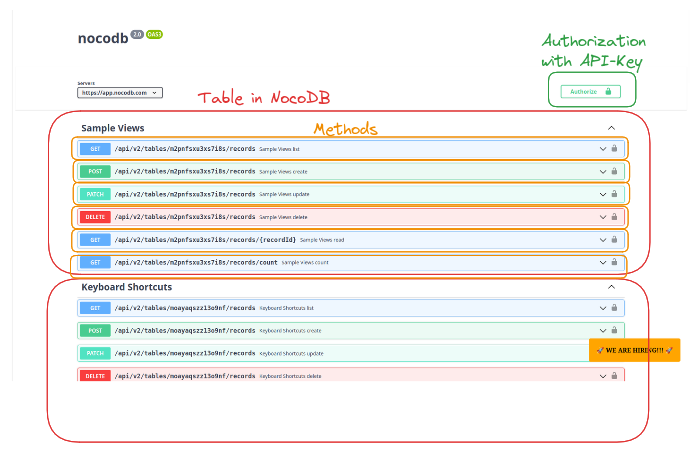
Task: Click lock icon on Sample Views create row
Action: 614,171
